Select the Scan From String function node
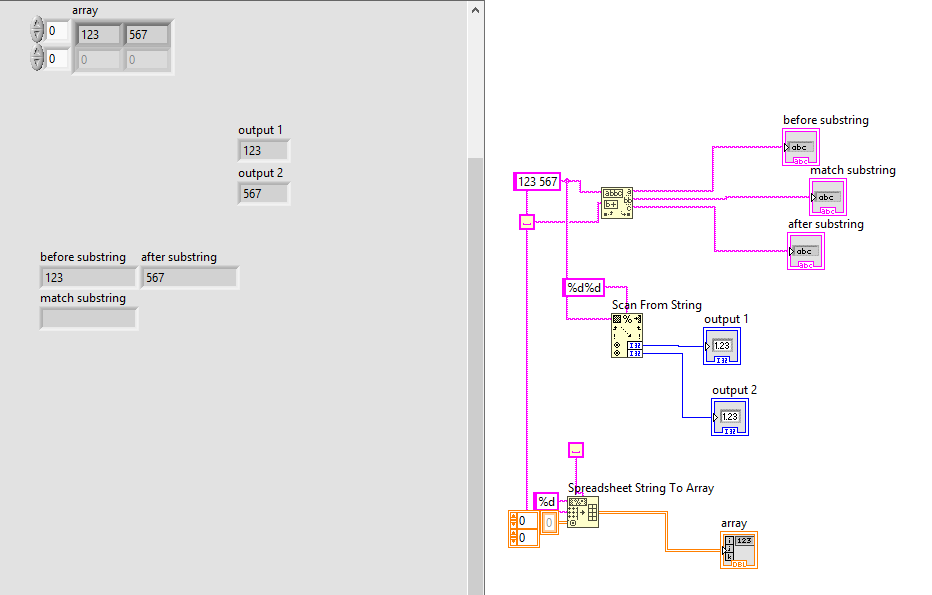Screen dimensions: 932x595 click(x=627, y=336)
